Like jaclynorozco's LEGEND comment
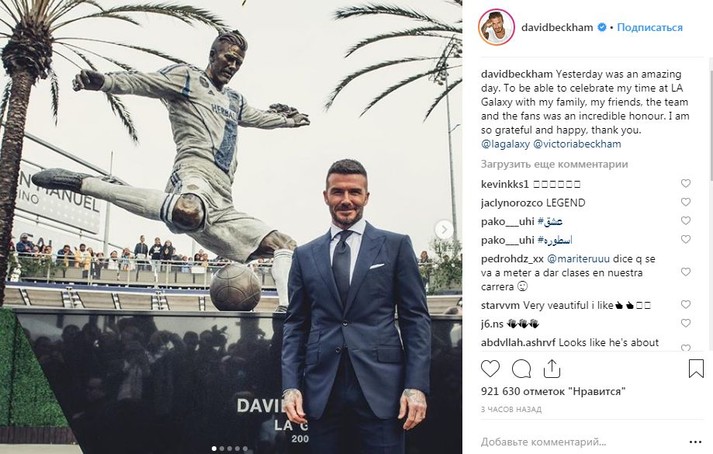The height and width of the screenshot is (454, 713). (x=686, y=202)
